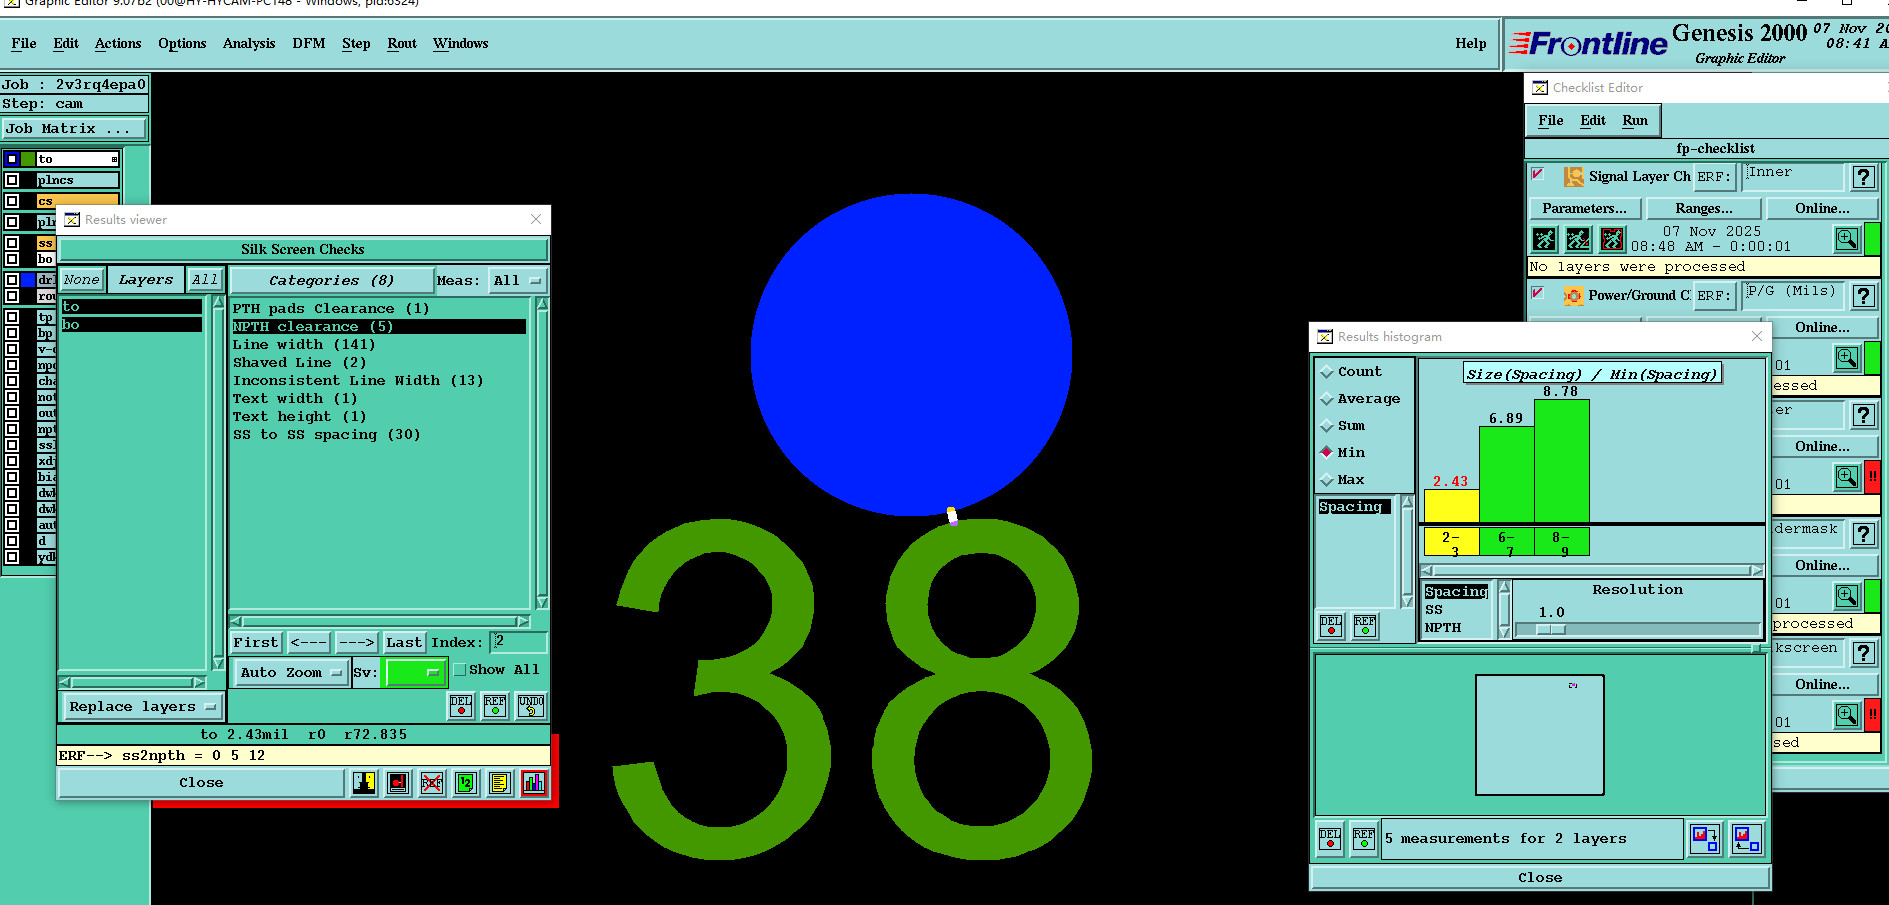
Task: Open the Run menu in Checklist Editor
Action: [x=1635, y=121]
